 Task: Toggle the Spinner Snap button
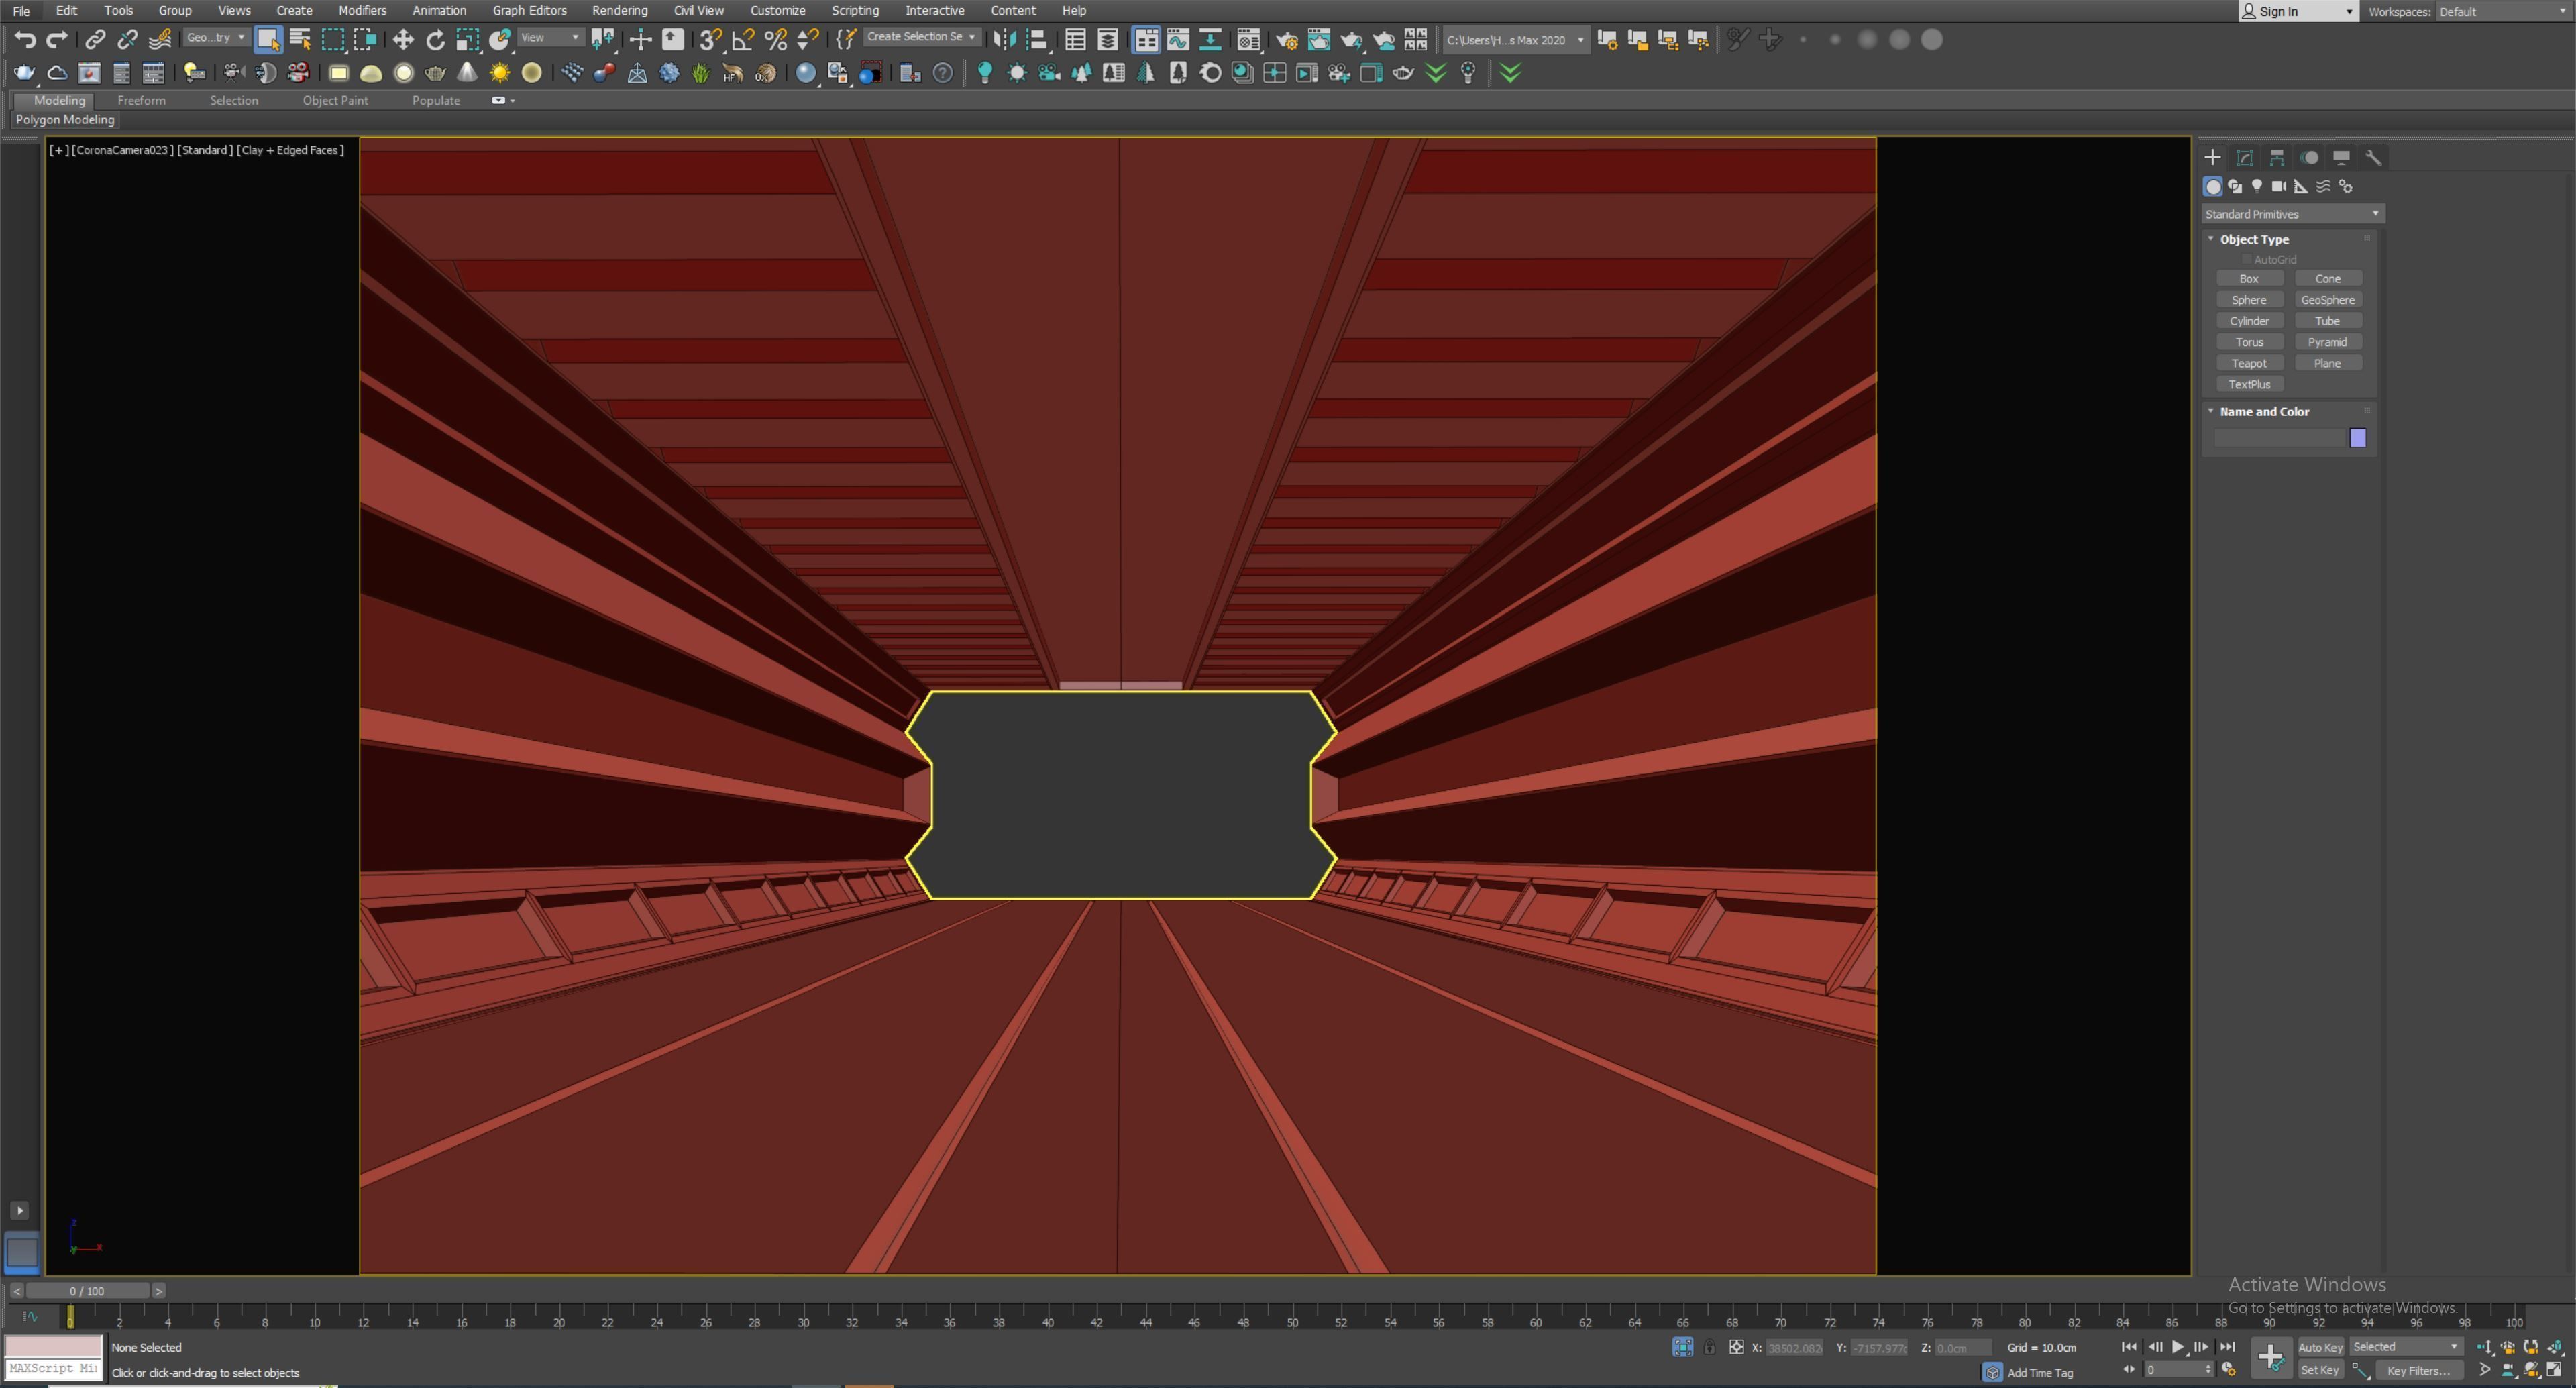click(x=807, y=40)
